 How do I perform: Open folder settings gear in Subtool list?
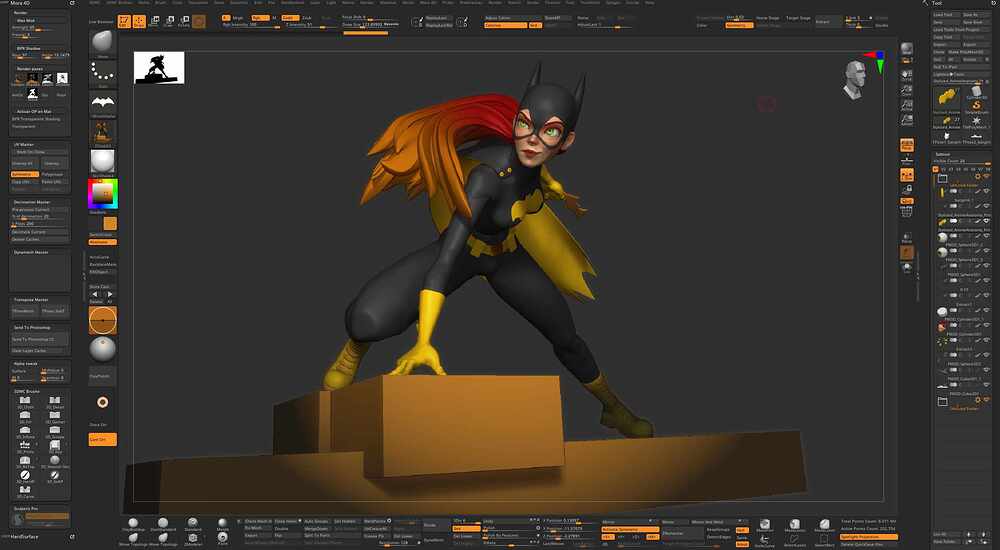tap(977, 177)
